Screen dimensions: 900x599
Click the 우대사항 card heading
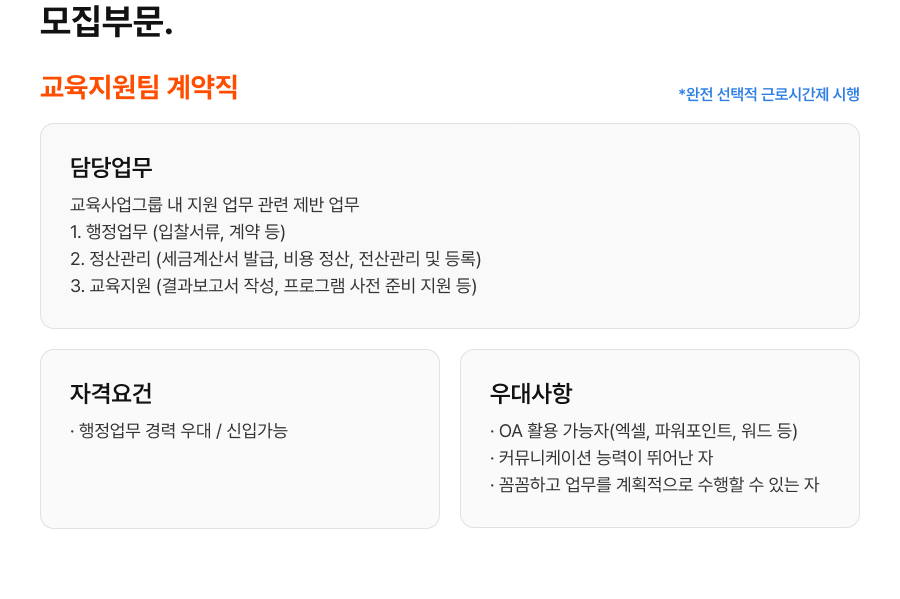531,393
